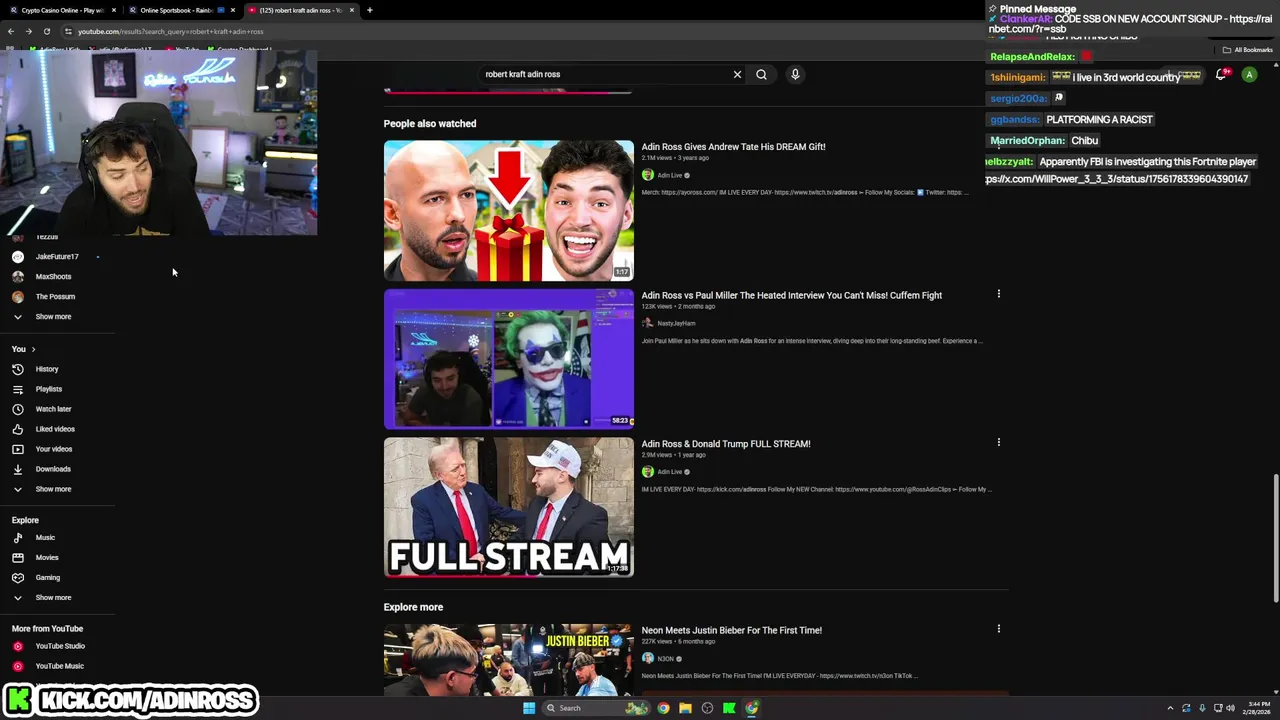
Task: Open the YouTube account avatar menu
Action: pos(1249,74)
